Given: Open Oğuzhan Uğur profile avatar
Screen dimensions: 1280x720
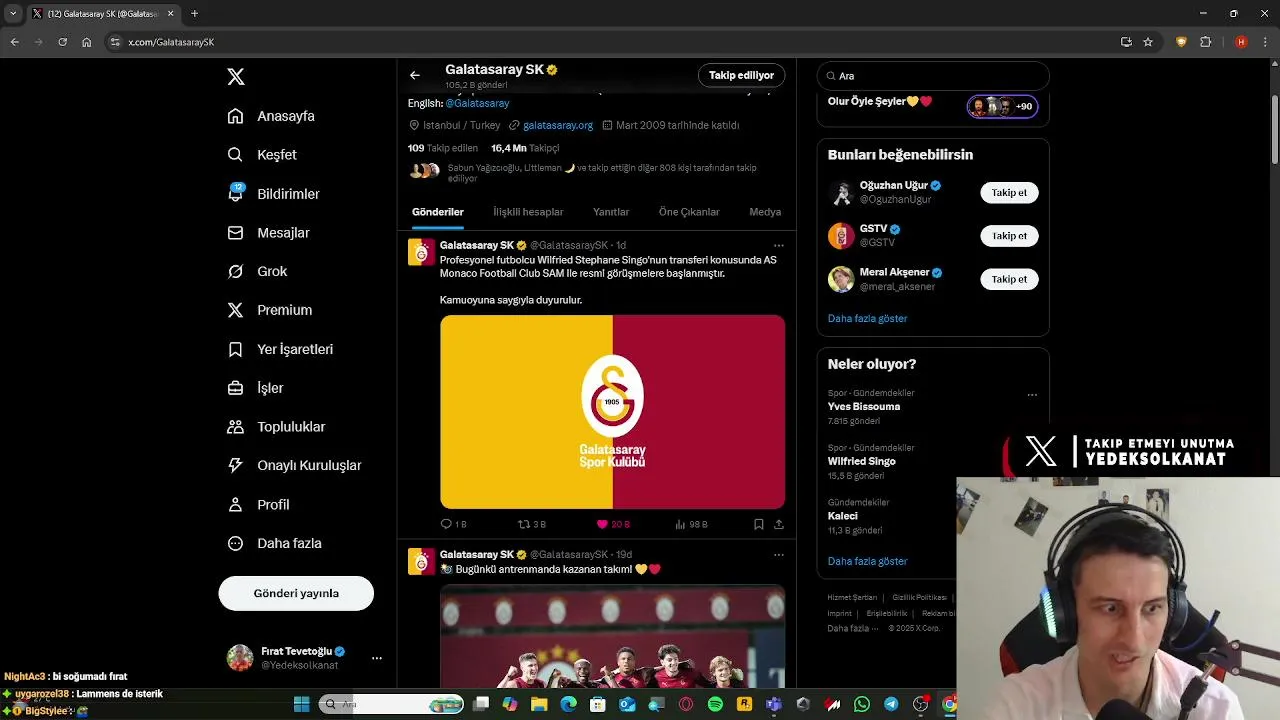Looking at the screenshot, I should [841, 193].
